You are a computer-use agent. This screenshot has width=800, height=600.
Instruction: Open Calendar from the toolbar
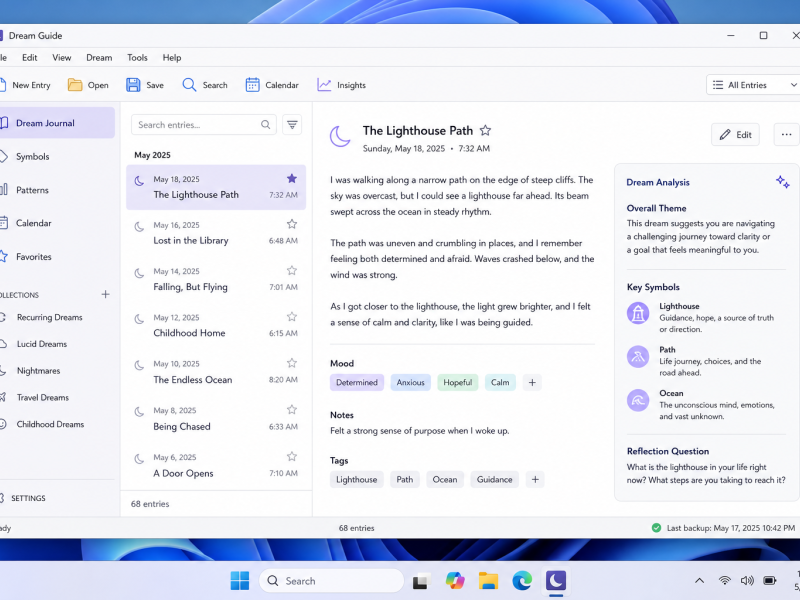271,85
